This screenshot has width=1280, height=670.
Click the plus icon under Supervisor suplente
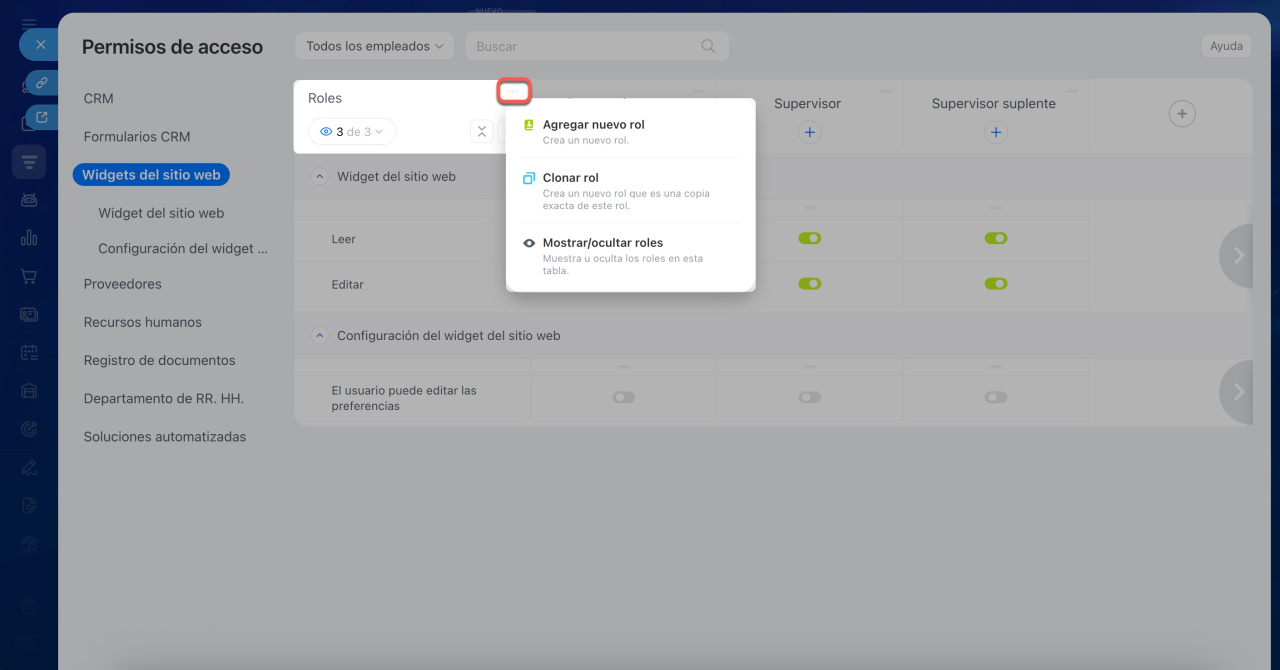(x=995, y=132)
